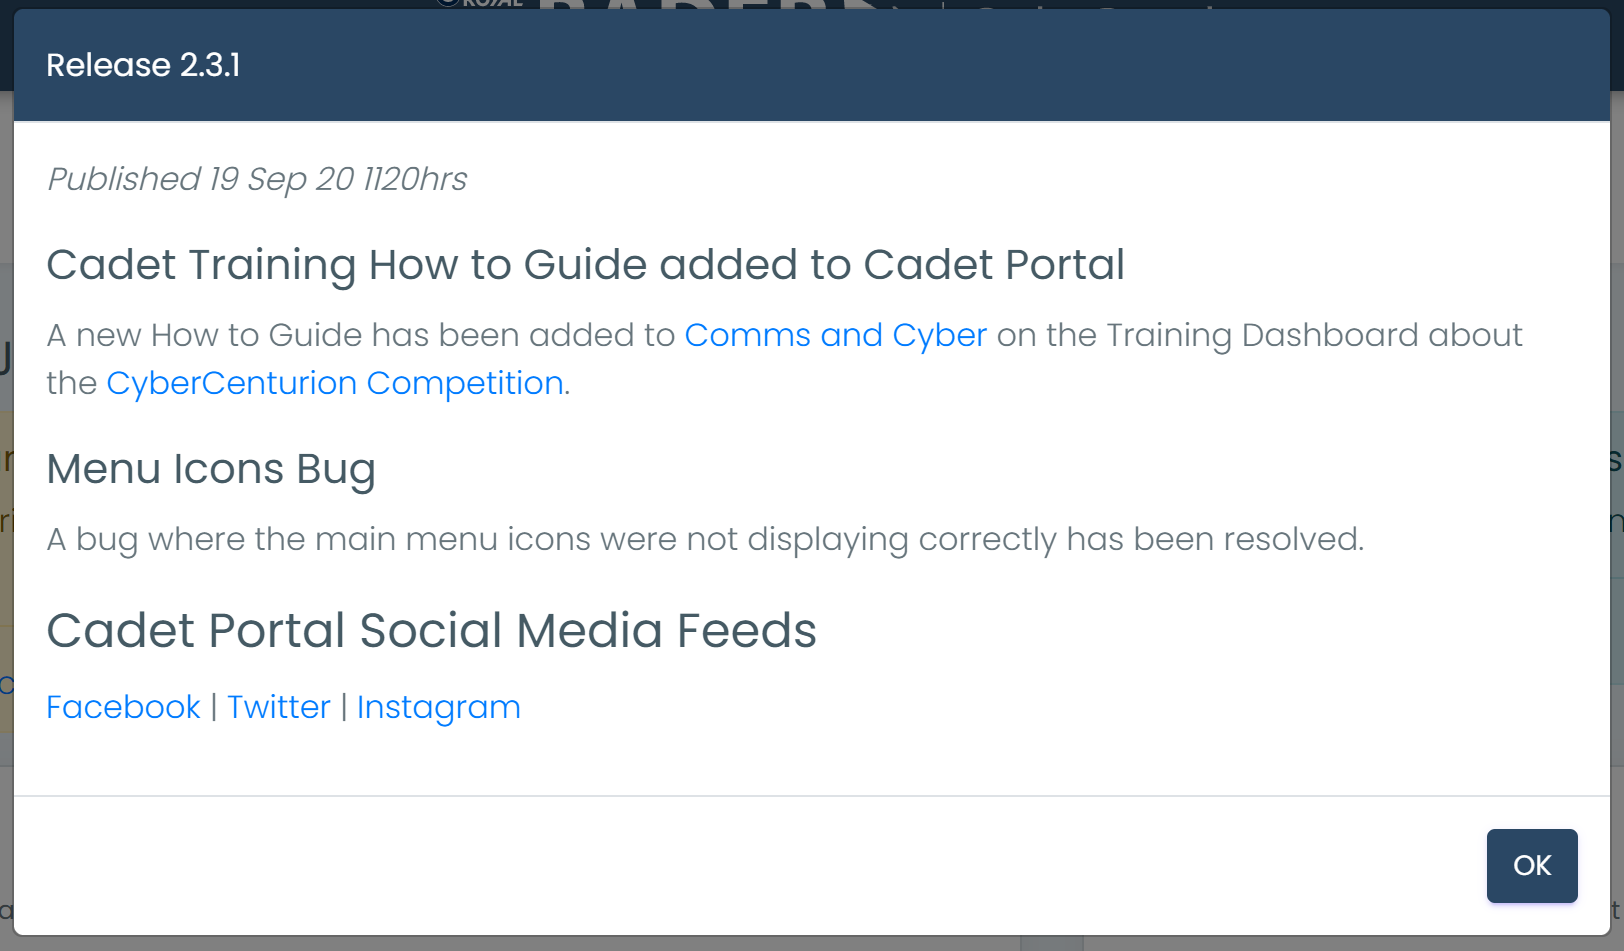Screen dimensions: 1624x951
Task: Click the dark blue dialog header bar
Action: pyautogui.click(x=812, y=65)
